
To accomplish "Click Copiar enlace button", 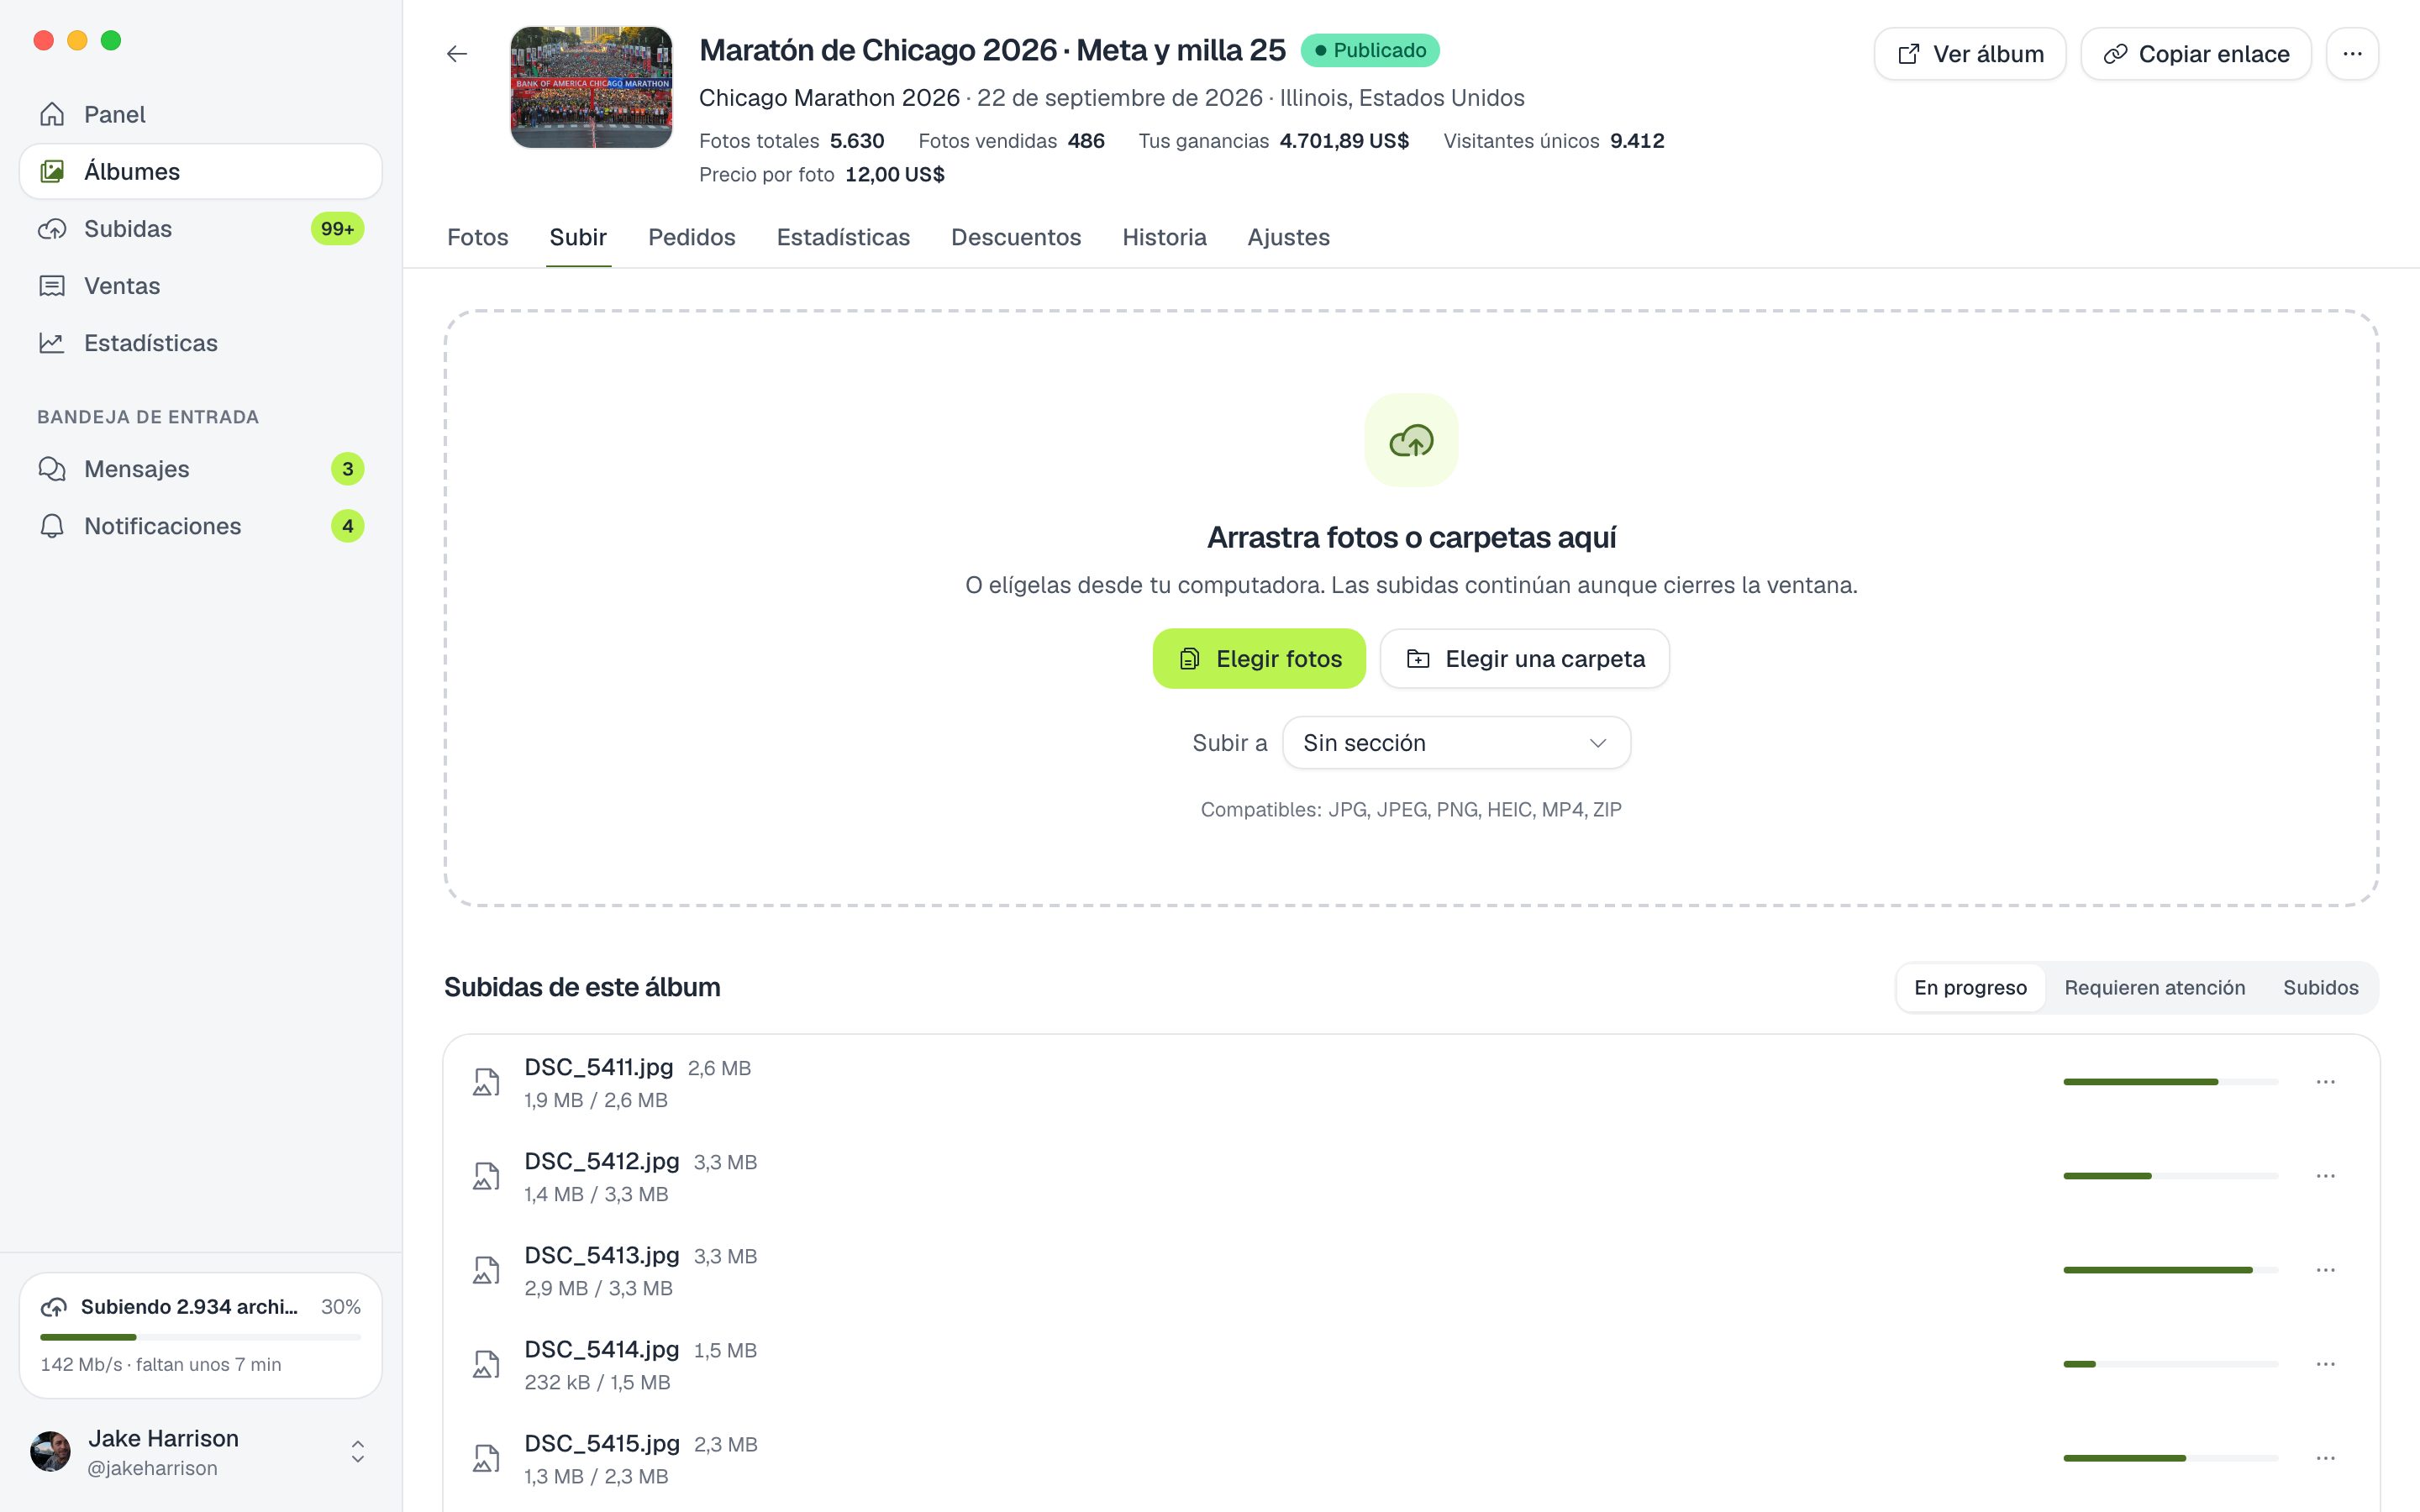I will tap(2196, 54).
